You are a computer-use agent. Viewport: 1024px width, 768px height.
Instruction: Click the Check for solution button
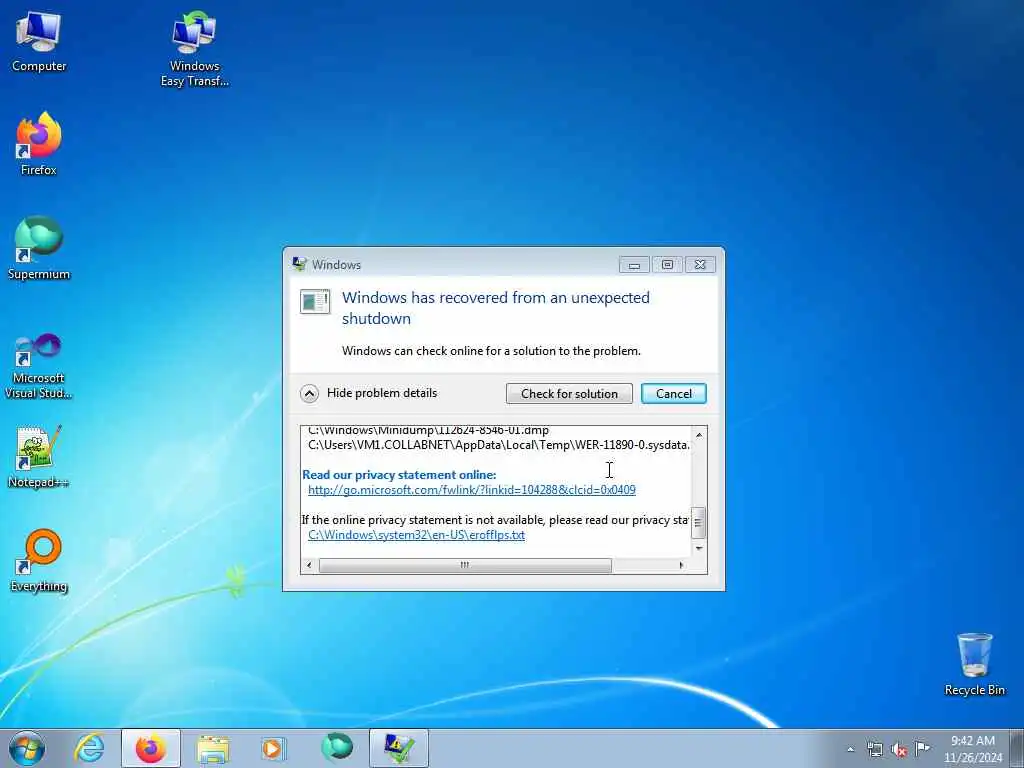coord(569,394)
